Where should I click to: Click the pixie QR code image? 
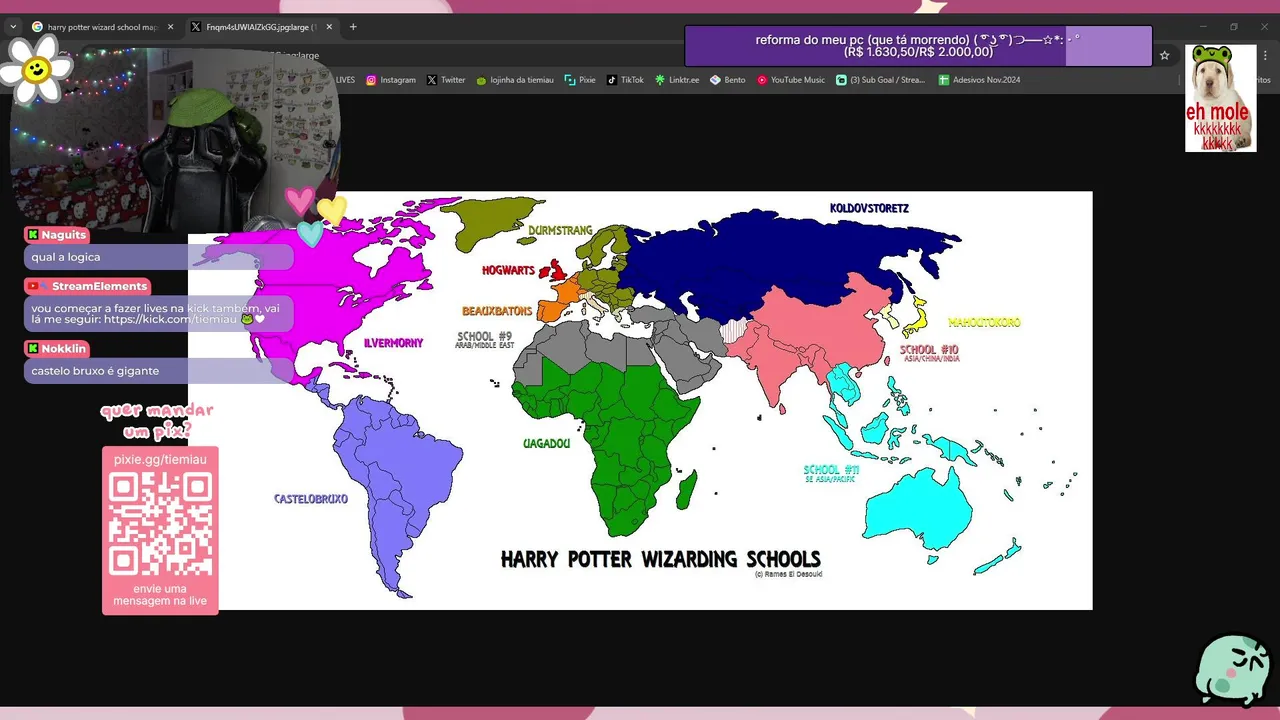160,523
